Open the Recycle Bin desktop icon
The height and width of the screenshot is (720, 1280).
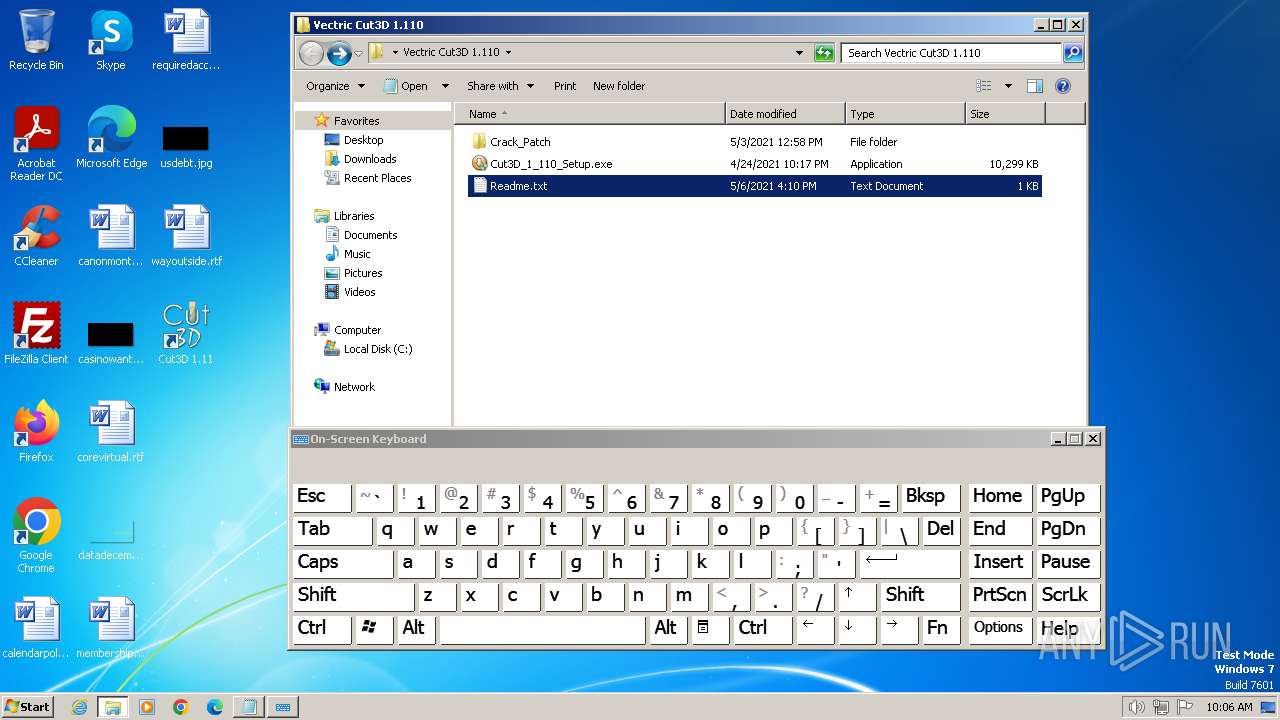click(x=36, y=40)
